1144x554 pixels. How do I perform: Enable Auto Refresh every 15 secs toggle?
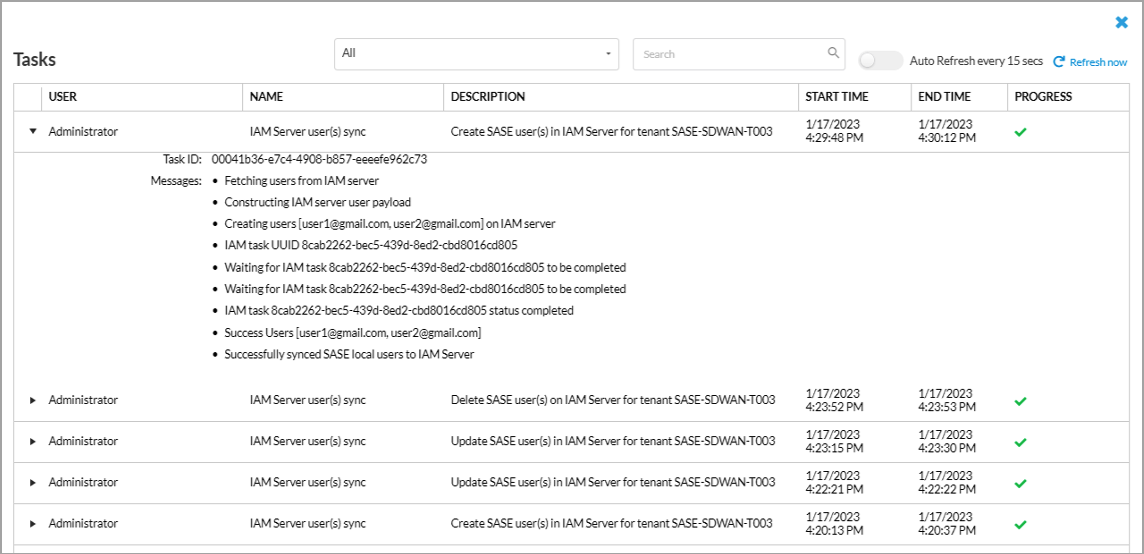[x=880, y=61]
